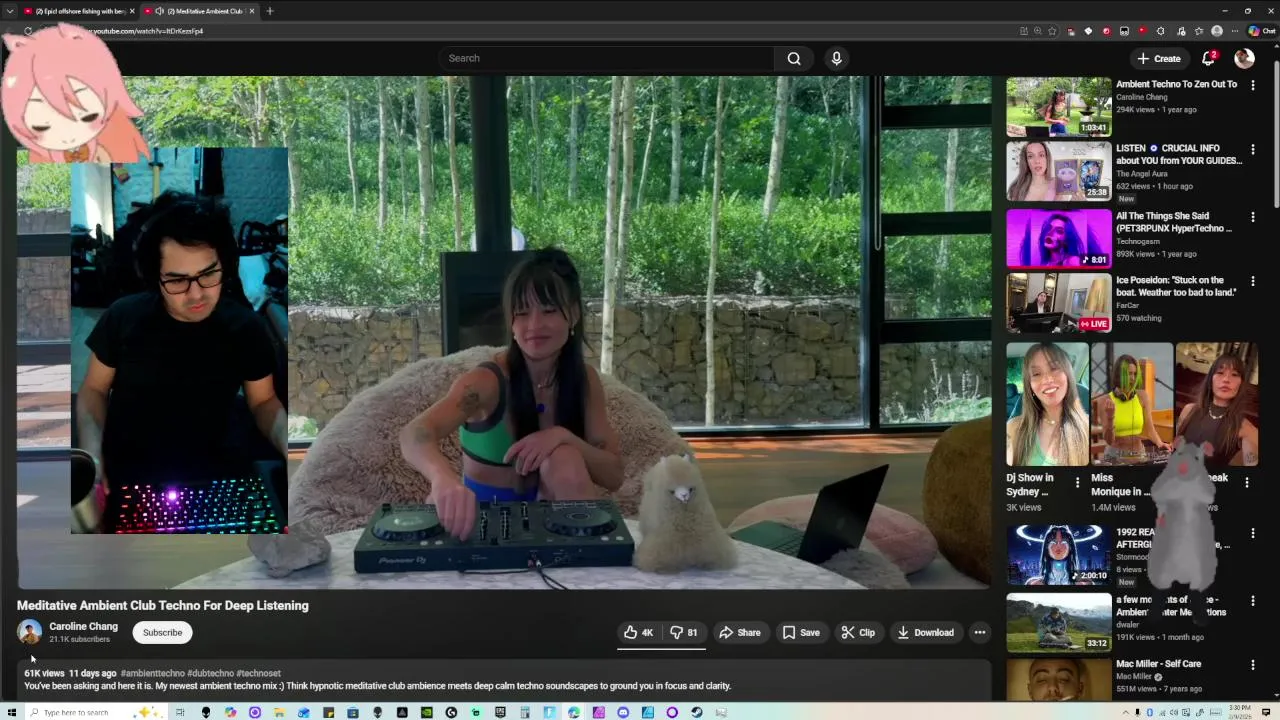Image resolution: width=1280 pixels, height=720 pixels.
Task: Open the YouTube account avatar menu
Action: [x=1244, y=58]
